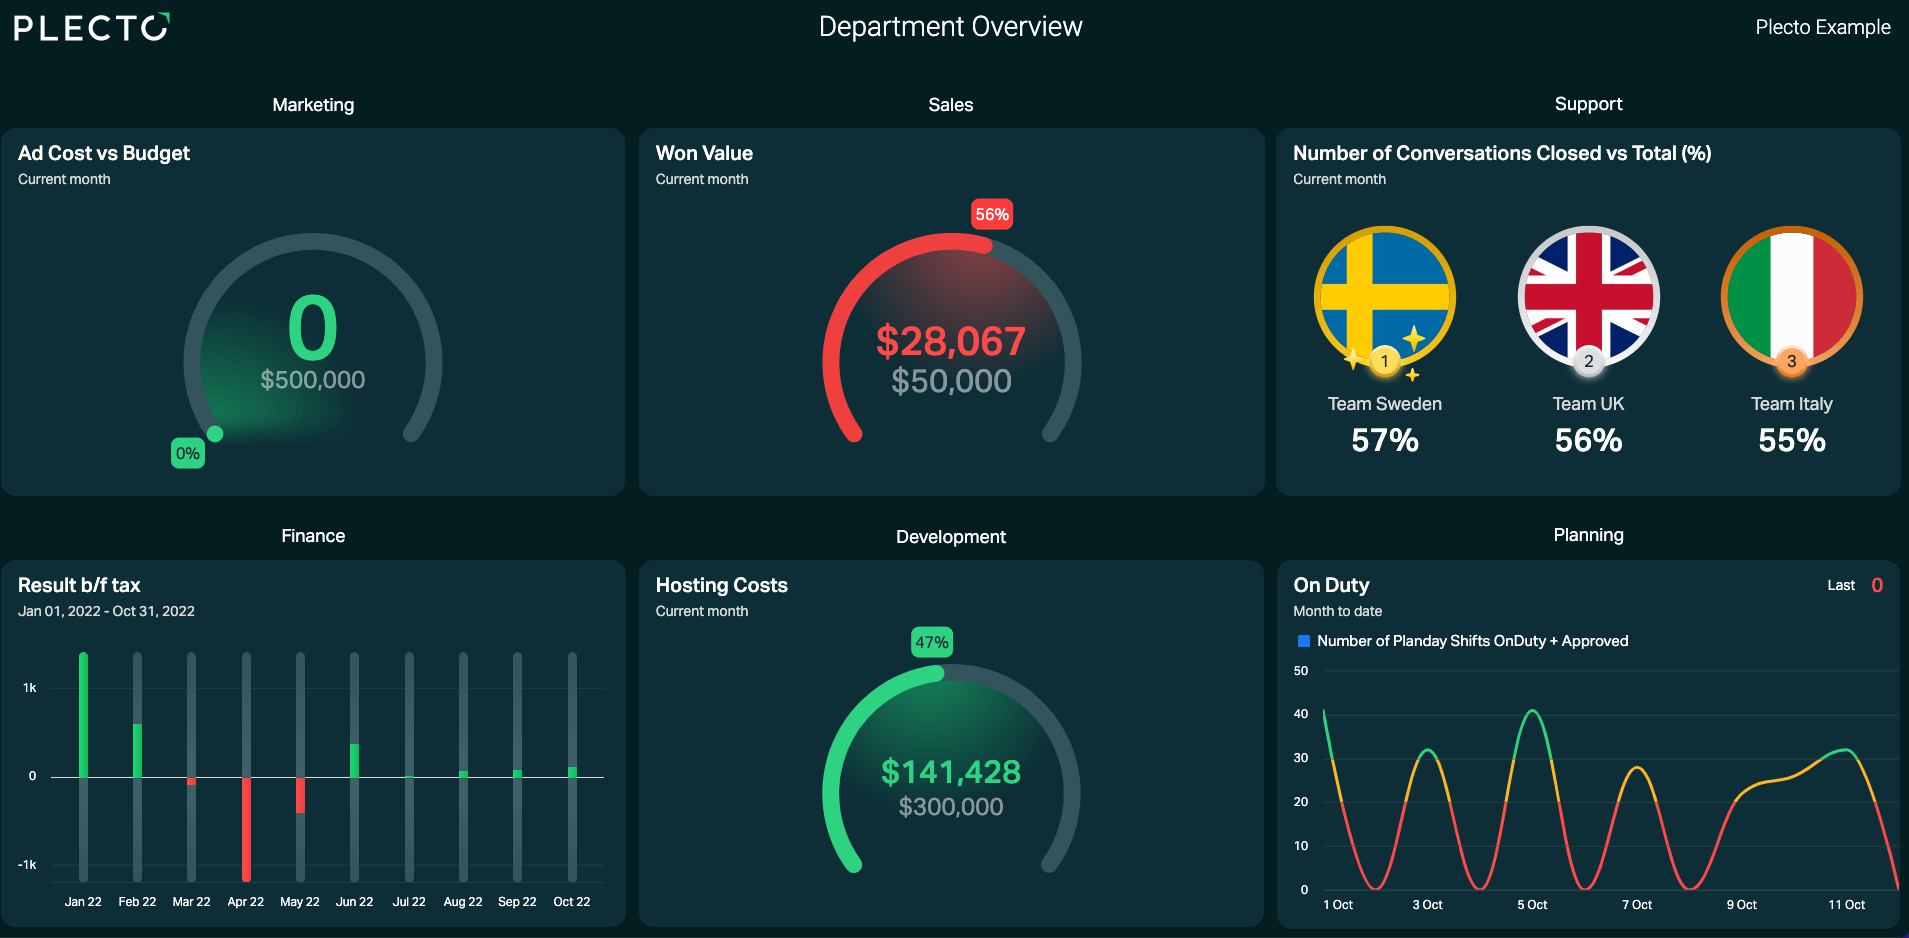The image size is (1909, 938).
Task: Click the Plecto Example label
Action: [1823, 27]
